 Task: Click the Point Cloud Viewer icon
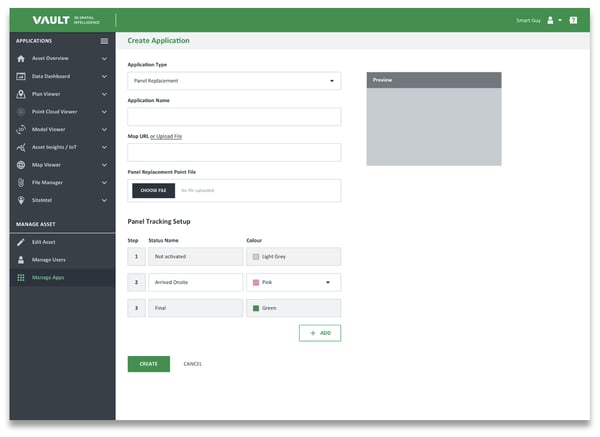pyautogui.click(x=21, y=112)
